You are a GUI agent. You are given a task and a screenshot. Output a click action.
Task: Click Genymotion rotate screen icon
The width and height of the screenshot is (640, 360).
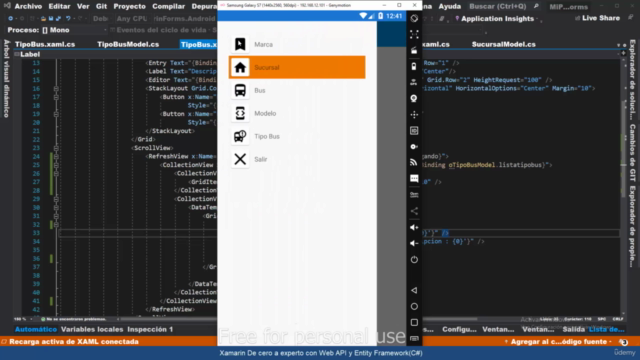pos(414,18)
